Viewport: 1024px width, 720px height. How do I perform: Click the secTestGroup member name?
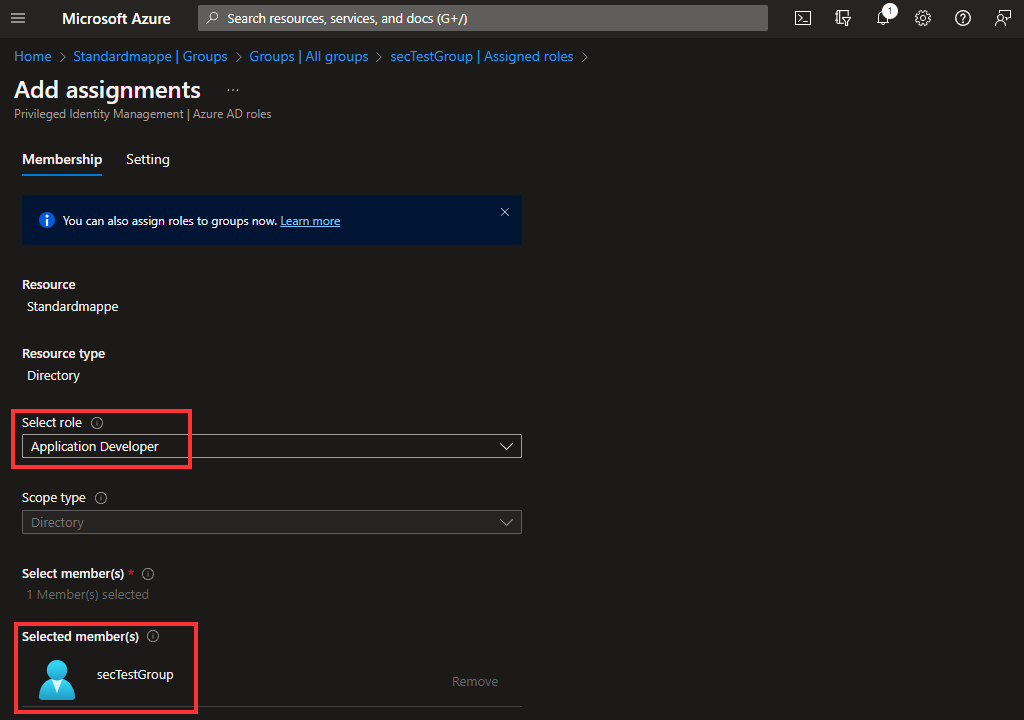(135, 674)
